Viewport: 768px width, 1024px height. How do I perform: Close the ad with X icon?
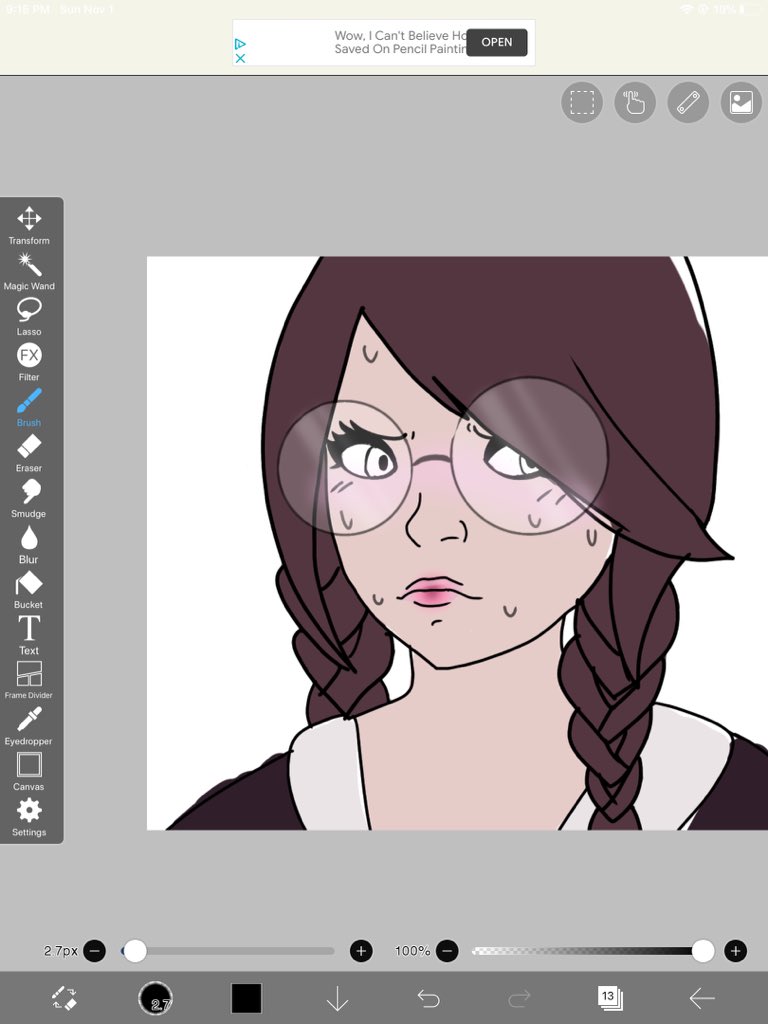[240, 58]
